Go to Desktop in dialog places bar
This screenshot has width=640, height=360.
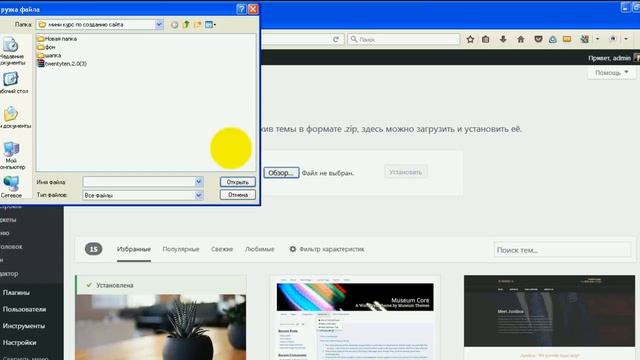tap(12, 83)
